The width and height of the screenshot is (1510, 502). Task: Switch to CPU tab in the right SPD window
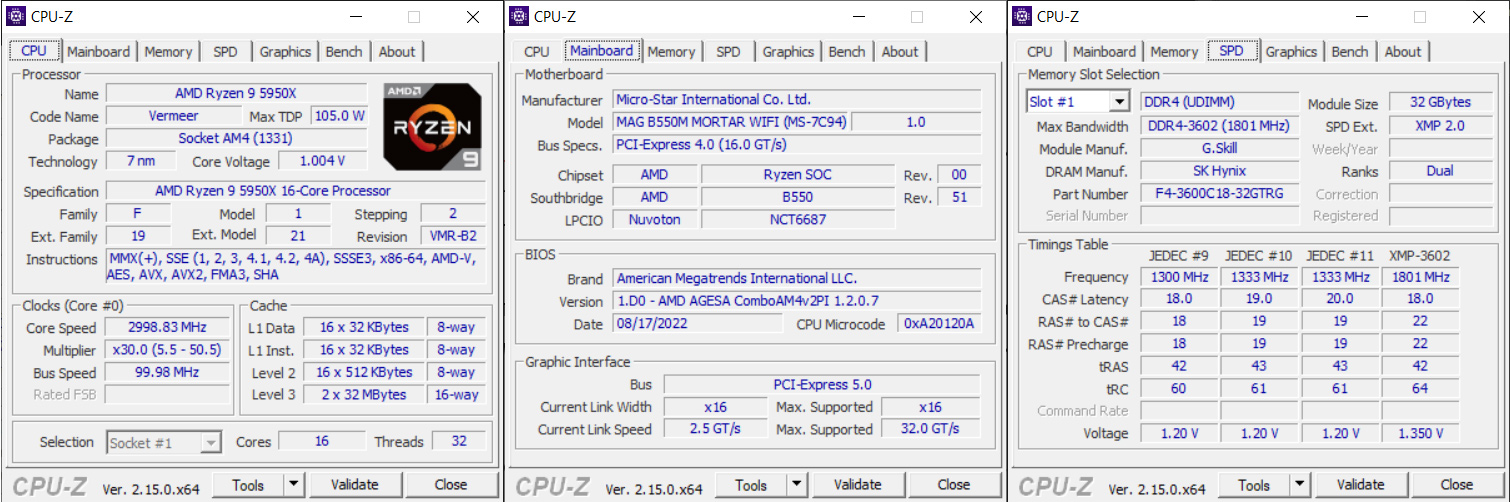point(1040,52)
